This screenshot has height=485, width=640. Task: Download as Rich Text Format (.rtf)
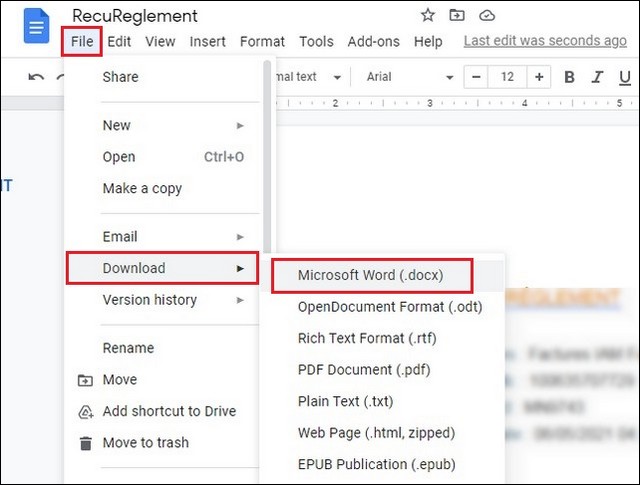381,338
